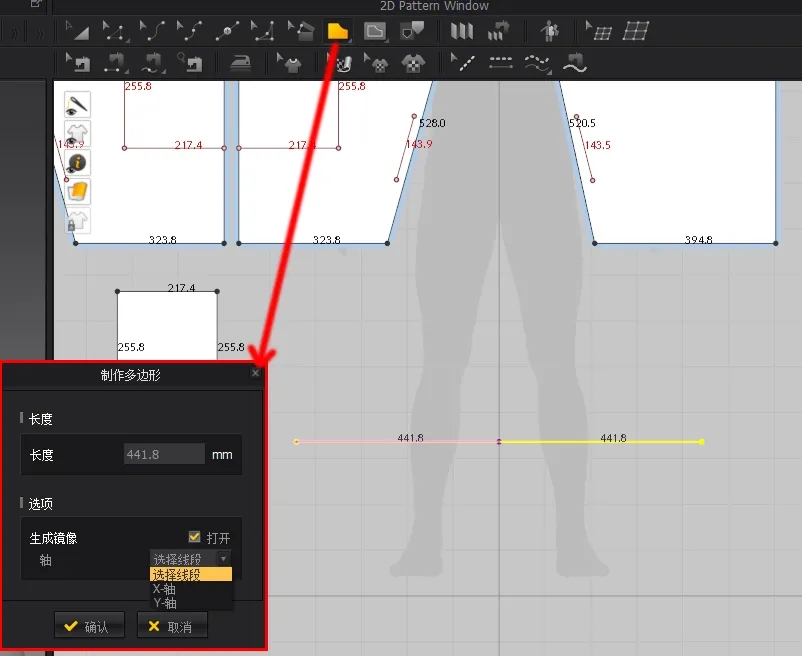Select the trace-to-pattern tool with stacked shapes
Screen dimensions: 802x656
pos(301,31)
